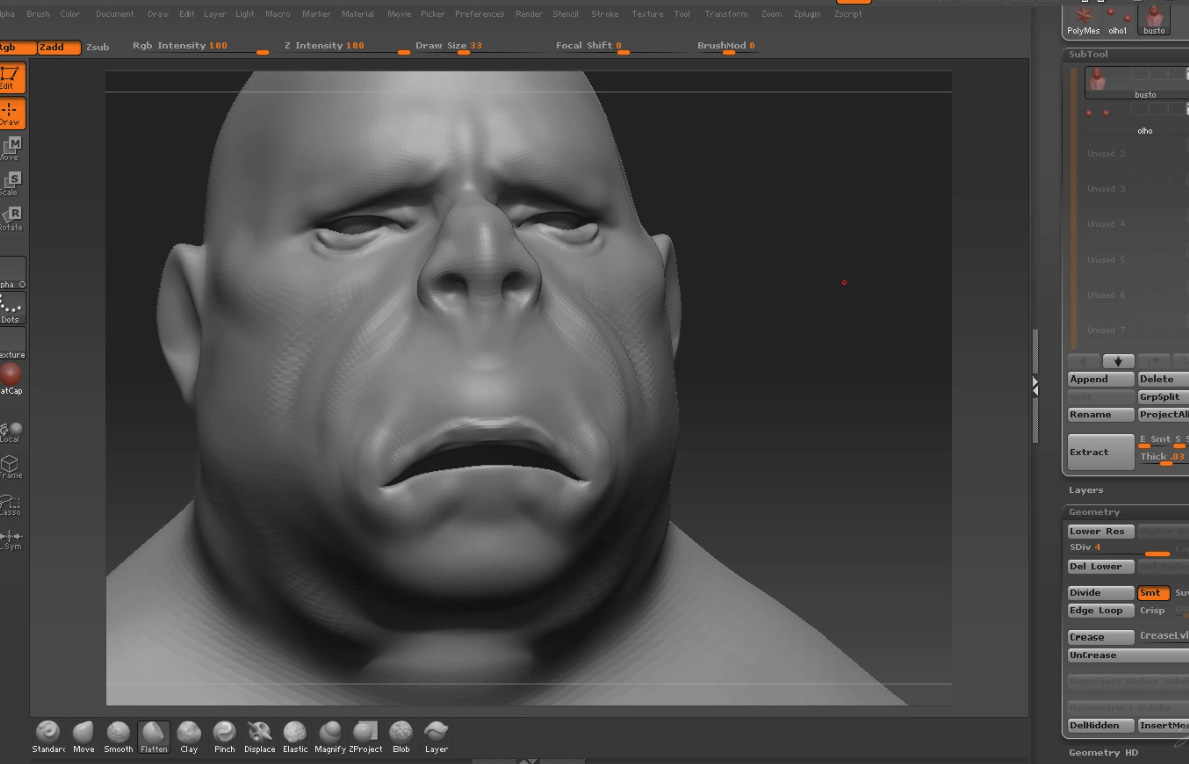Viewport: 1189px width, 764px height.
Task: Activate the ZProject brush
Action: (365, 734)
